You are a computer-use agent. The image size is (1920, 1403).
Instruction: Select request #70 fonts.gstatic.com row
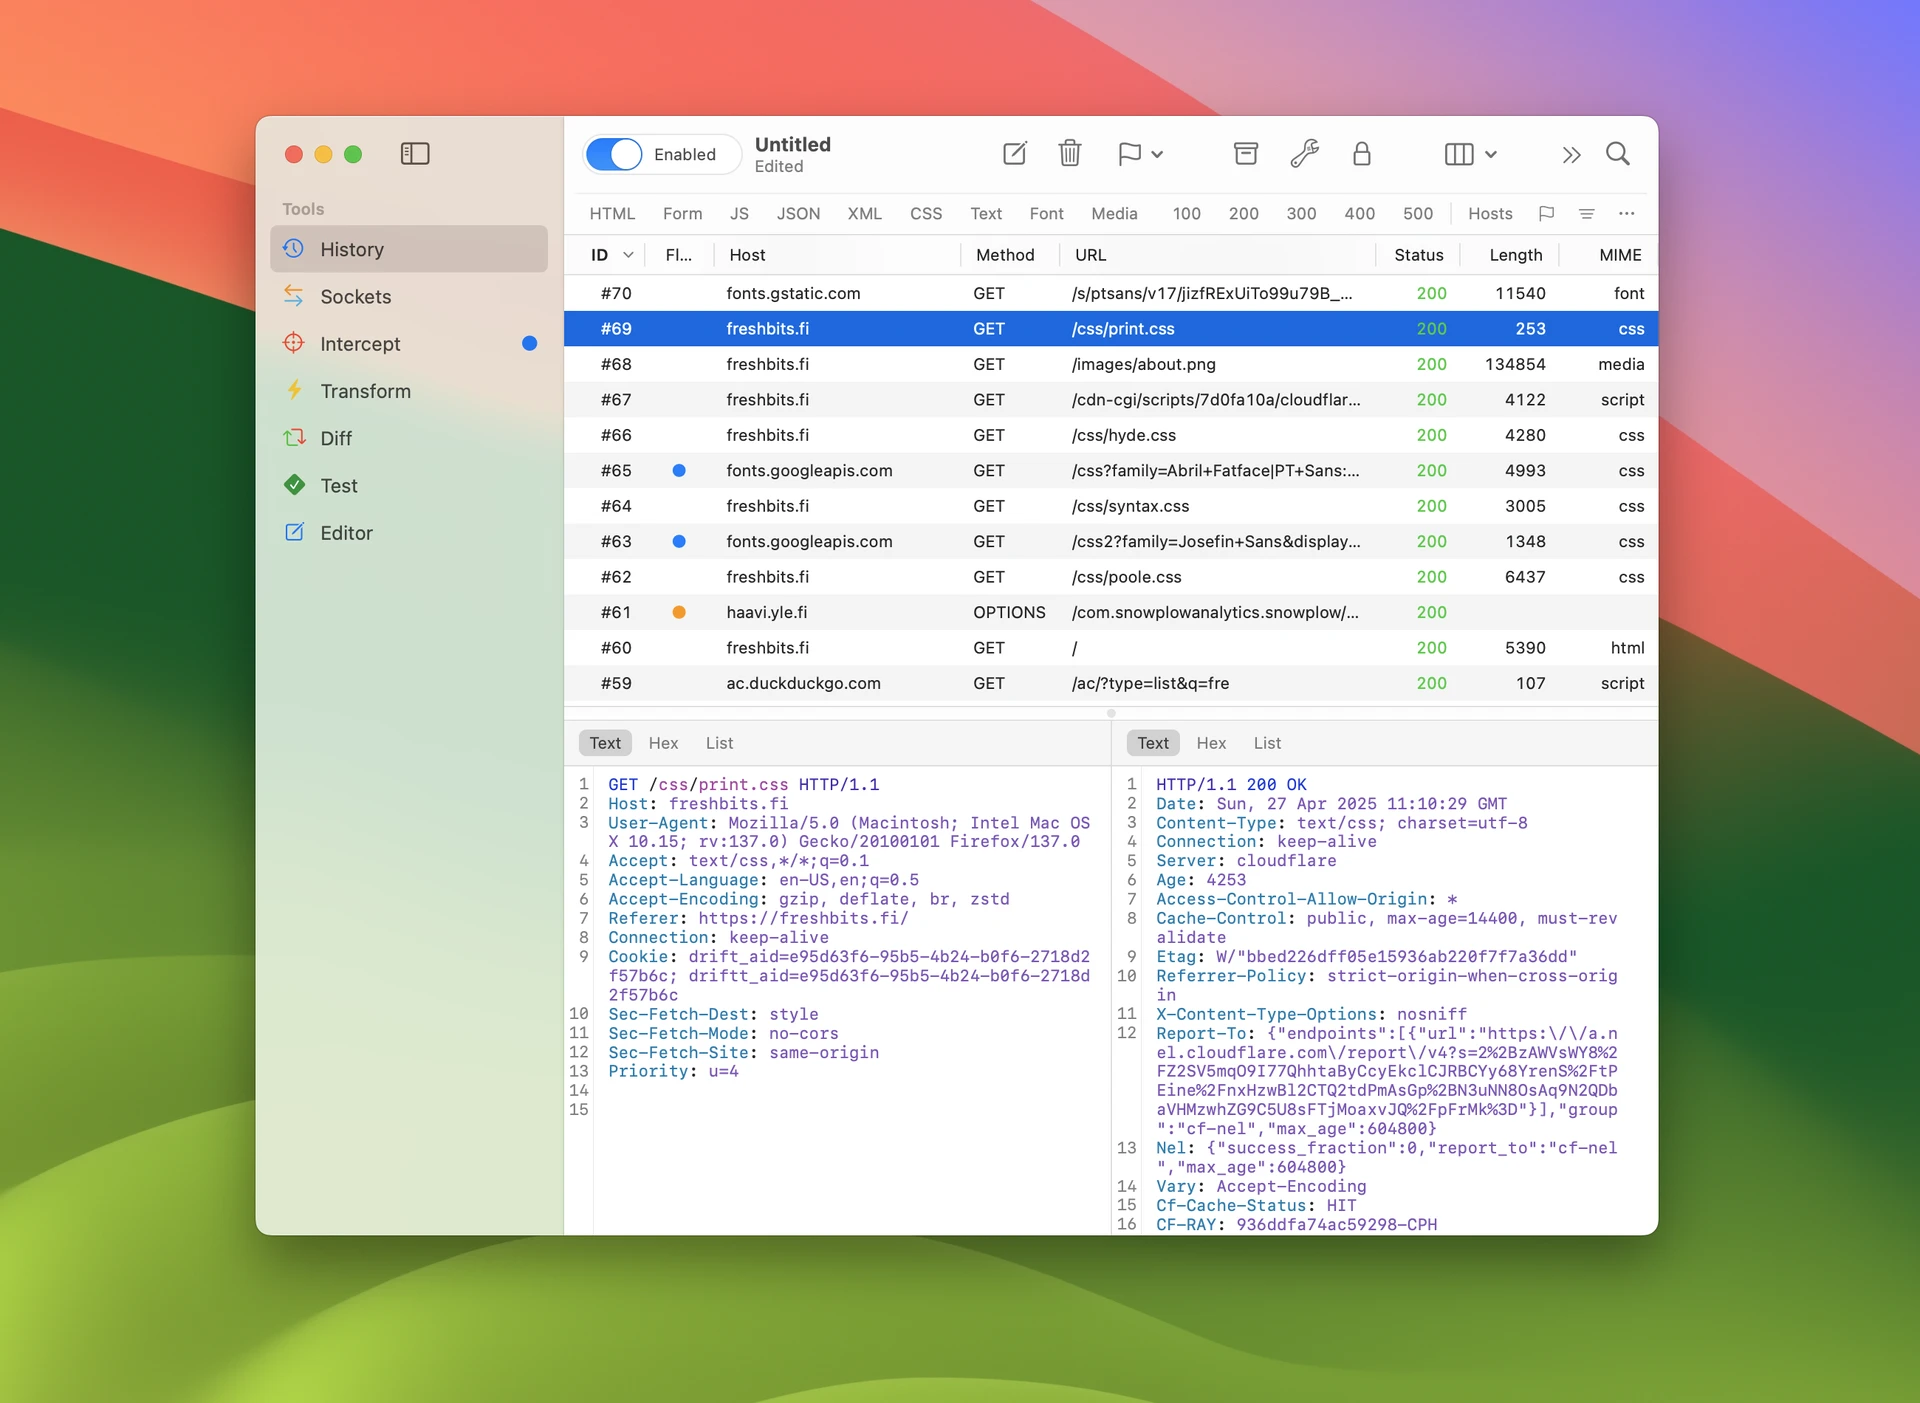click(x=1111, y=293)
